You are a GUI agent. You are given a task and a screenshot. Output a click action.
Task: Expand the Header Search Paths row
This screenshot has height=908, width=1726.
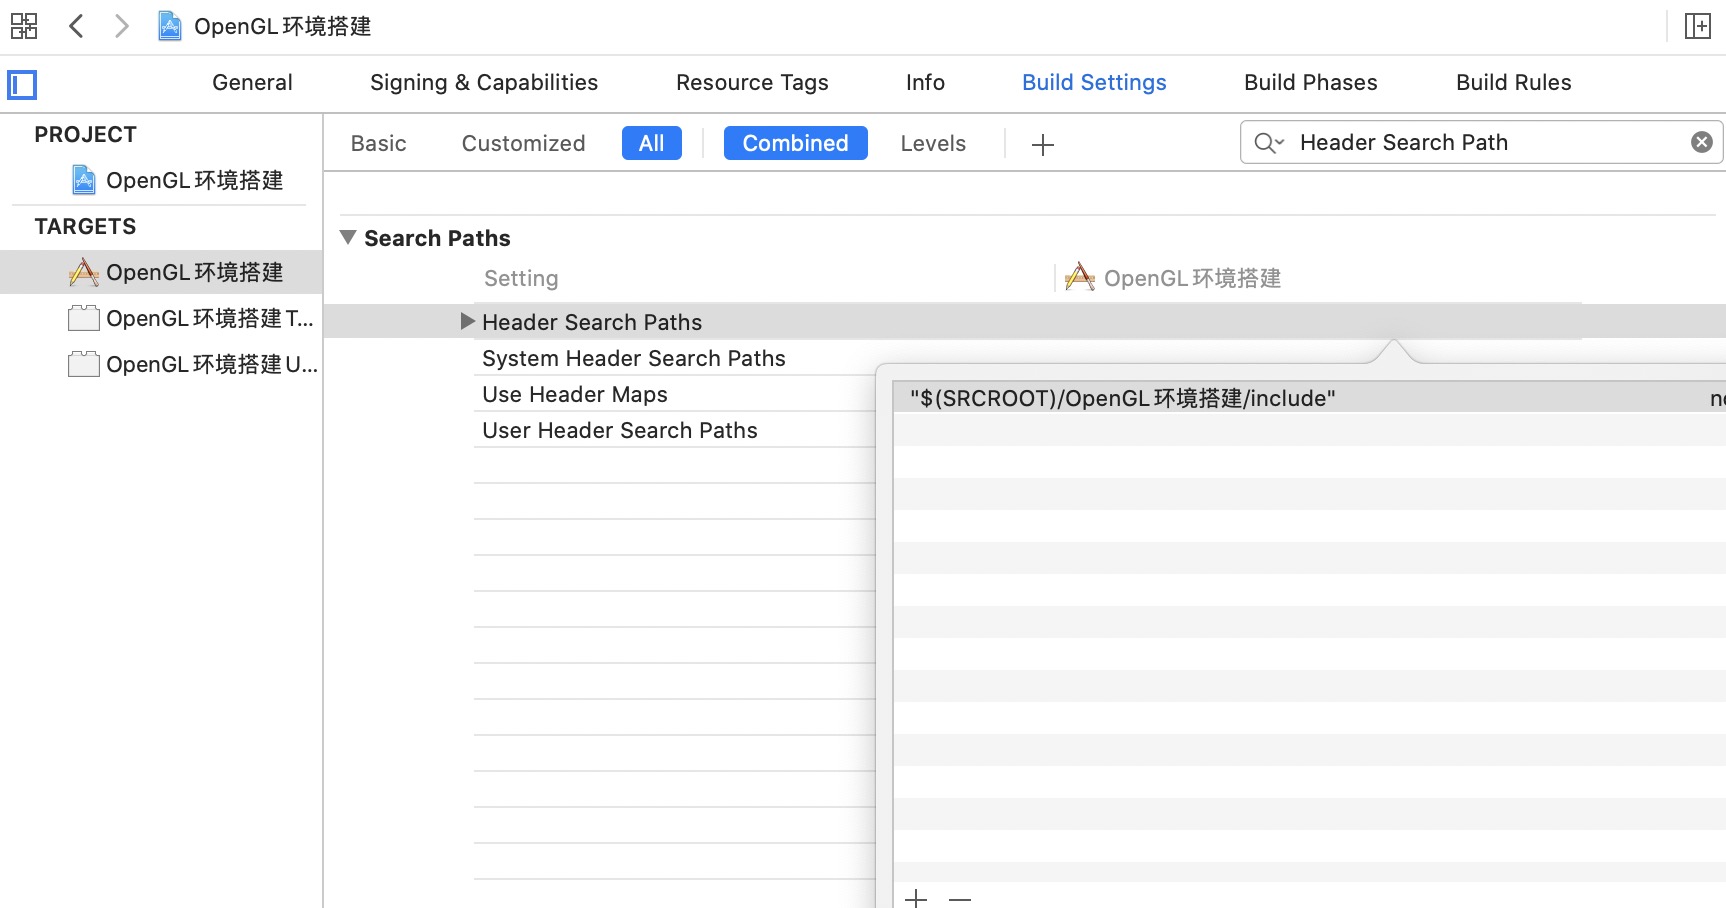[x=467, y=321]
